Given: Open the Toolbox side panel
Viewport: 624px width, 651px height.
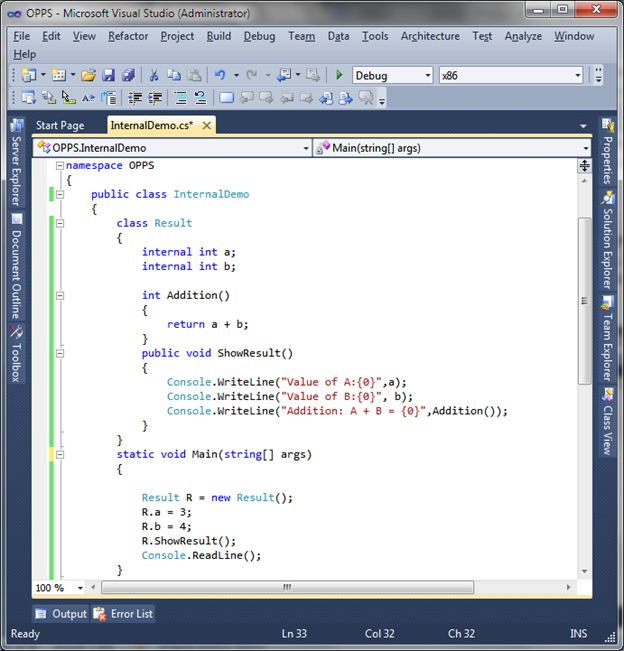Looking at the screenshot, I should click(x=16, y=354).
